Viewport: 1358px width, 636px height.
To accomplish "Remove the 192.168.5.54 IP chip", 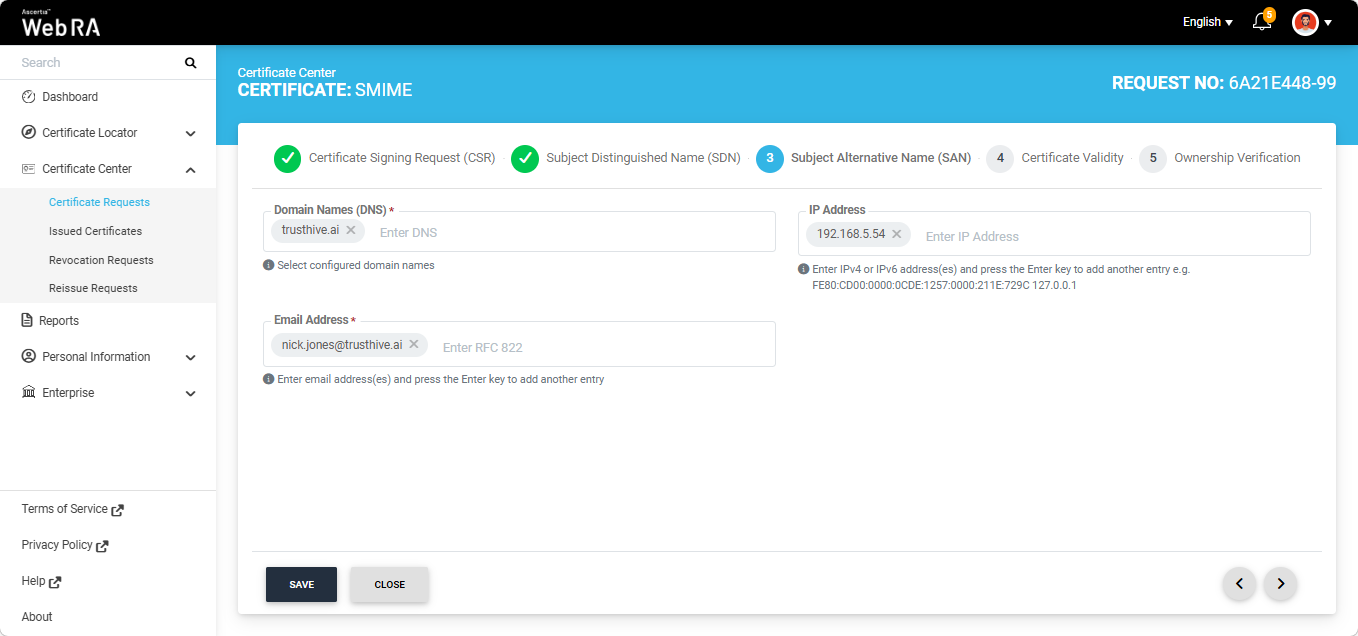I will 897,234.
